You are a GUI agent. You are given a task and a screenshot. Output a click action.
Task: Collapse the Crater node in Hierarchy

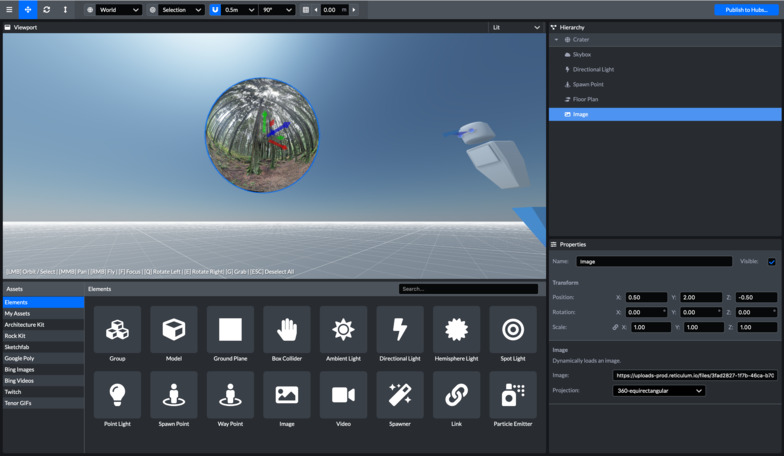[556, 40]
